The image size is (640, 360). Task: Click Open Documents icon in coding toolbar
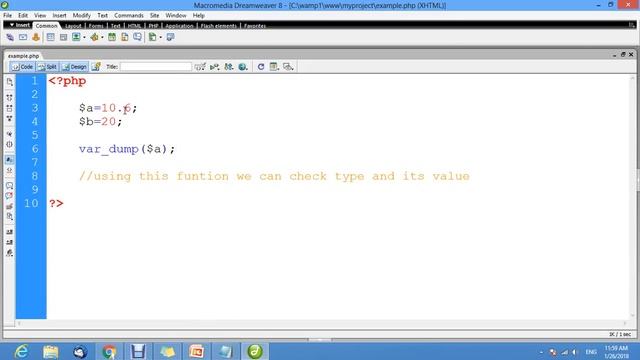pyautogui.click(x=9, y=82)
